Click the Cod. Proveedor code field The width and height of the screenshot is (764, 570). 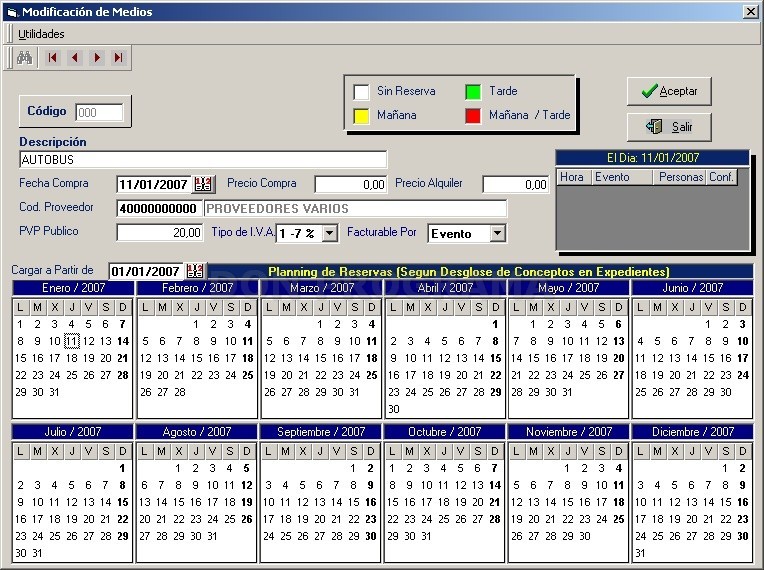pos(159,209)
